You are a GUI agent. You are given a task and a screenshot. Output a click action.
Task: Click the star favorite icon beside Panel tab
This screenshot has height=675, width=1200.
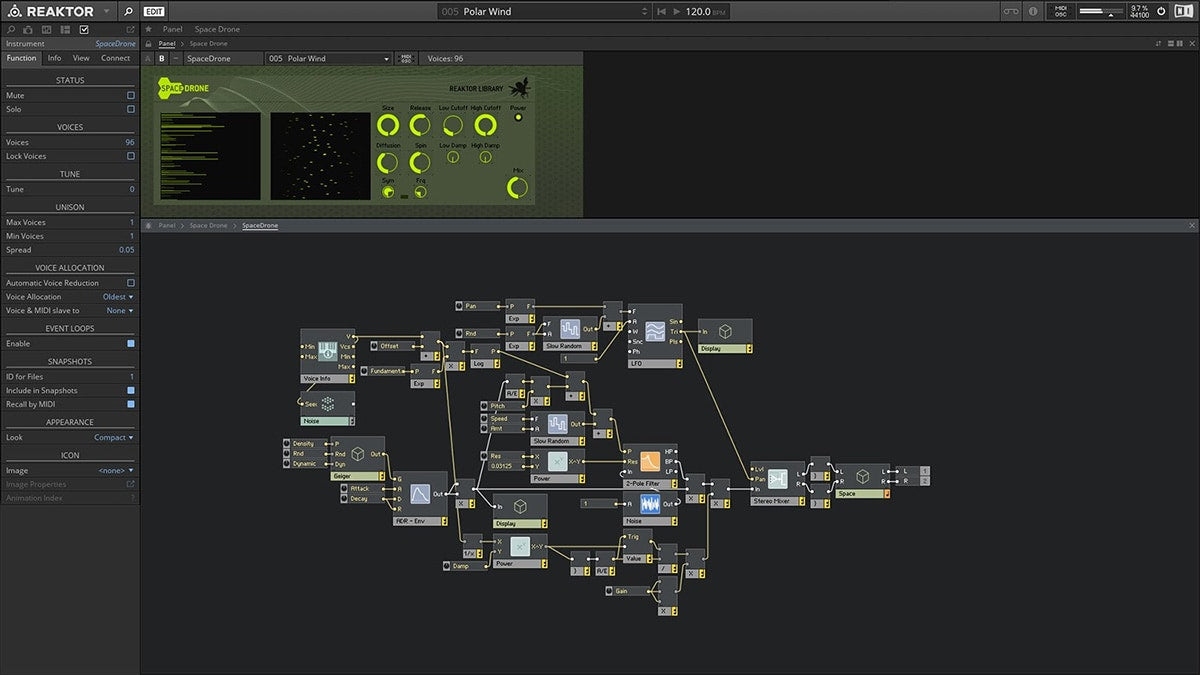point(149,30)
